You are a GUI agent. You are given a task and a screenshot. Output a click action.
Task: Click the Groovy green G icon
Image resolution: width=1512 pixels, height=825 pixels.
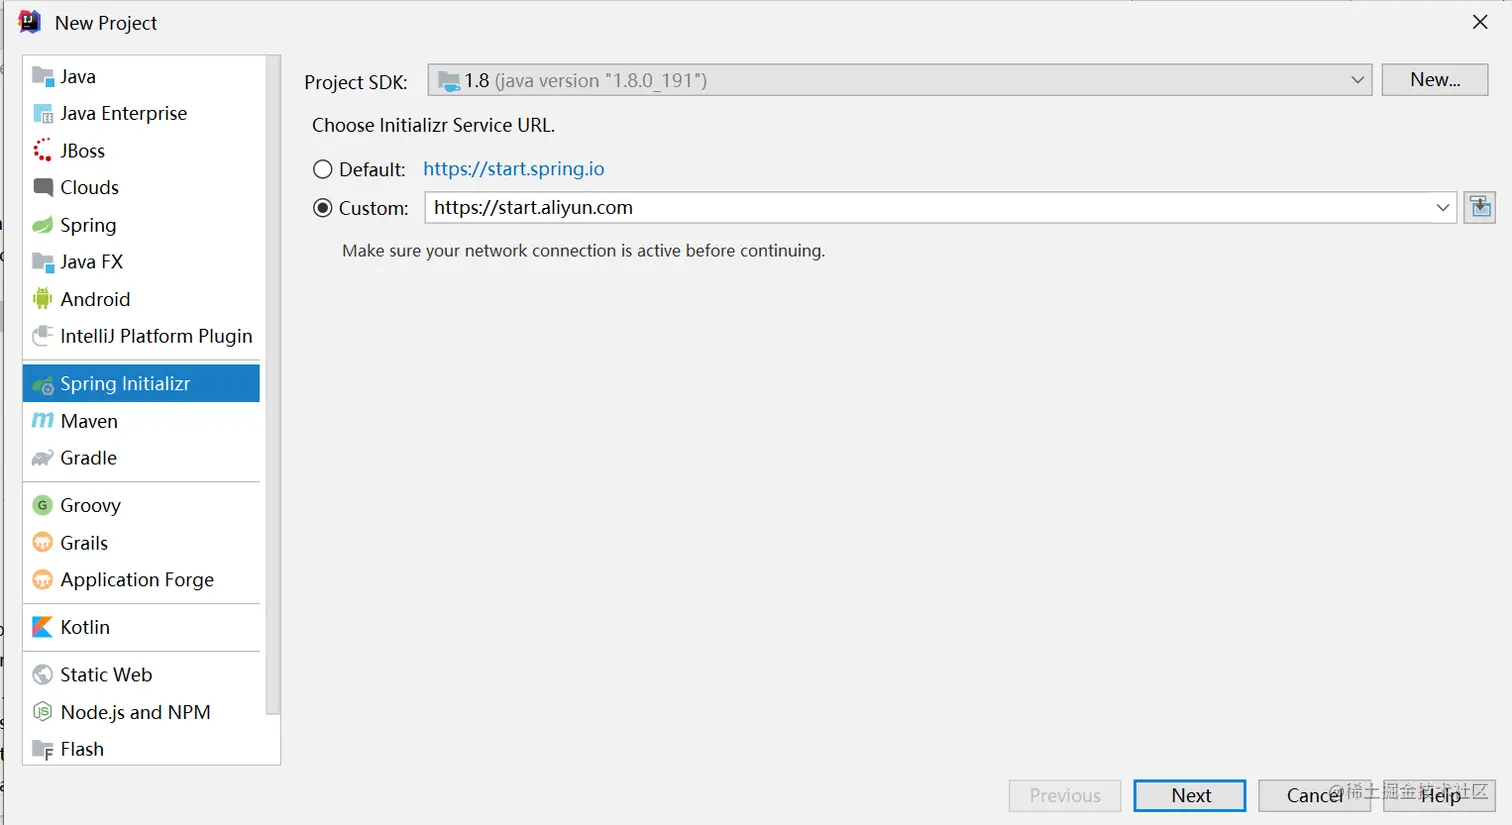(42, 505)
